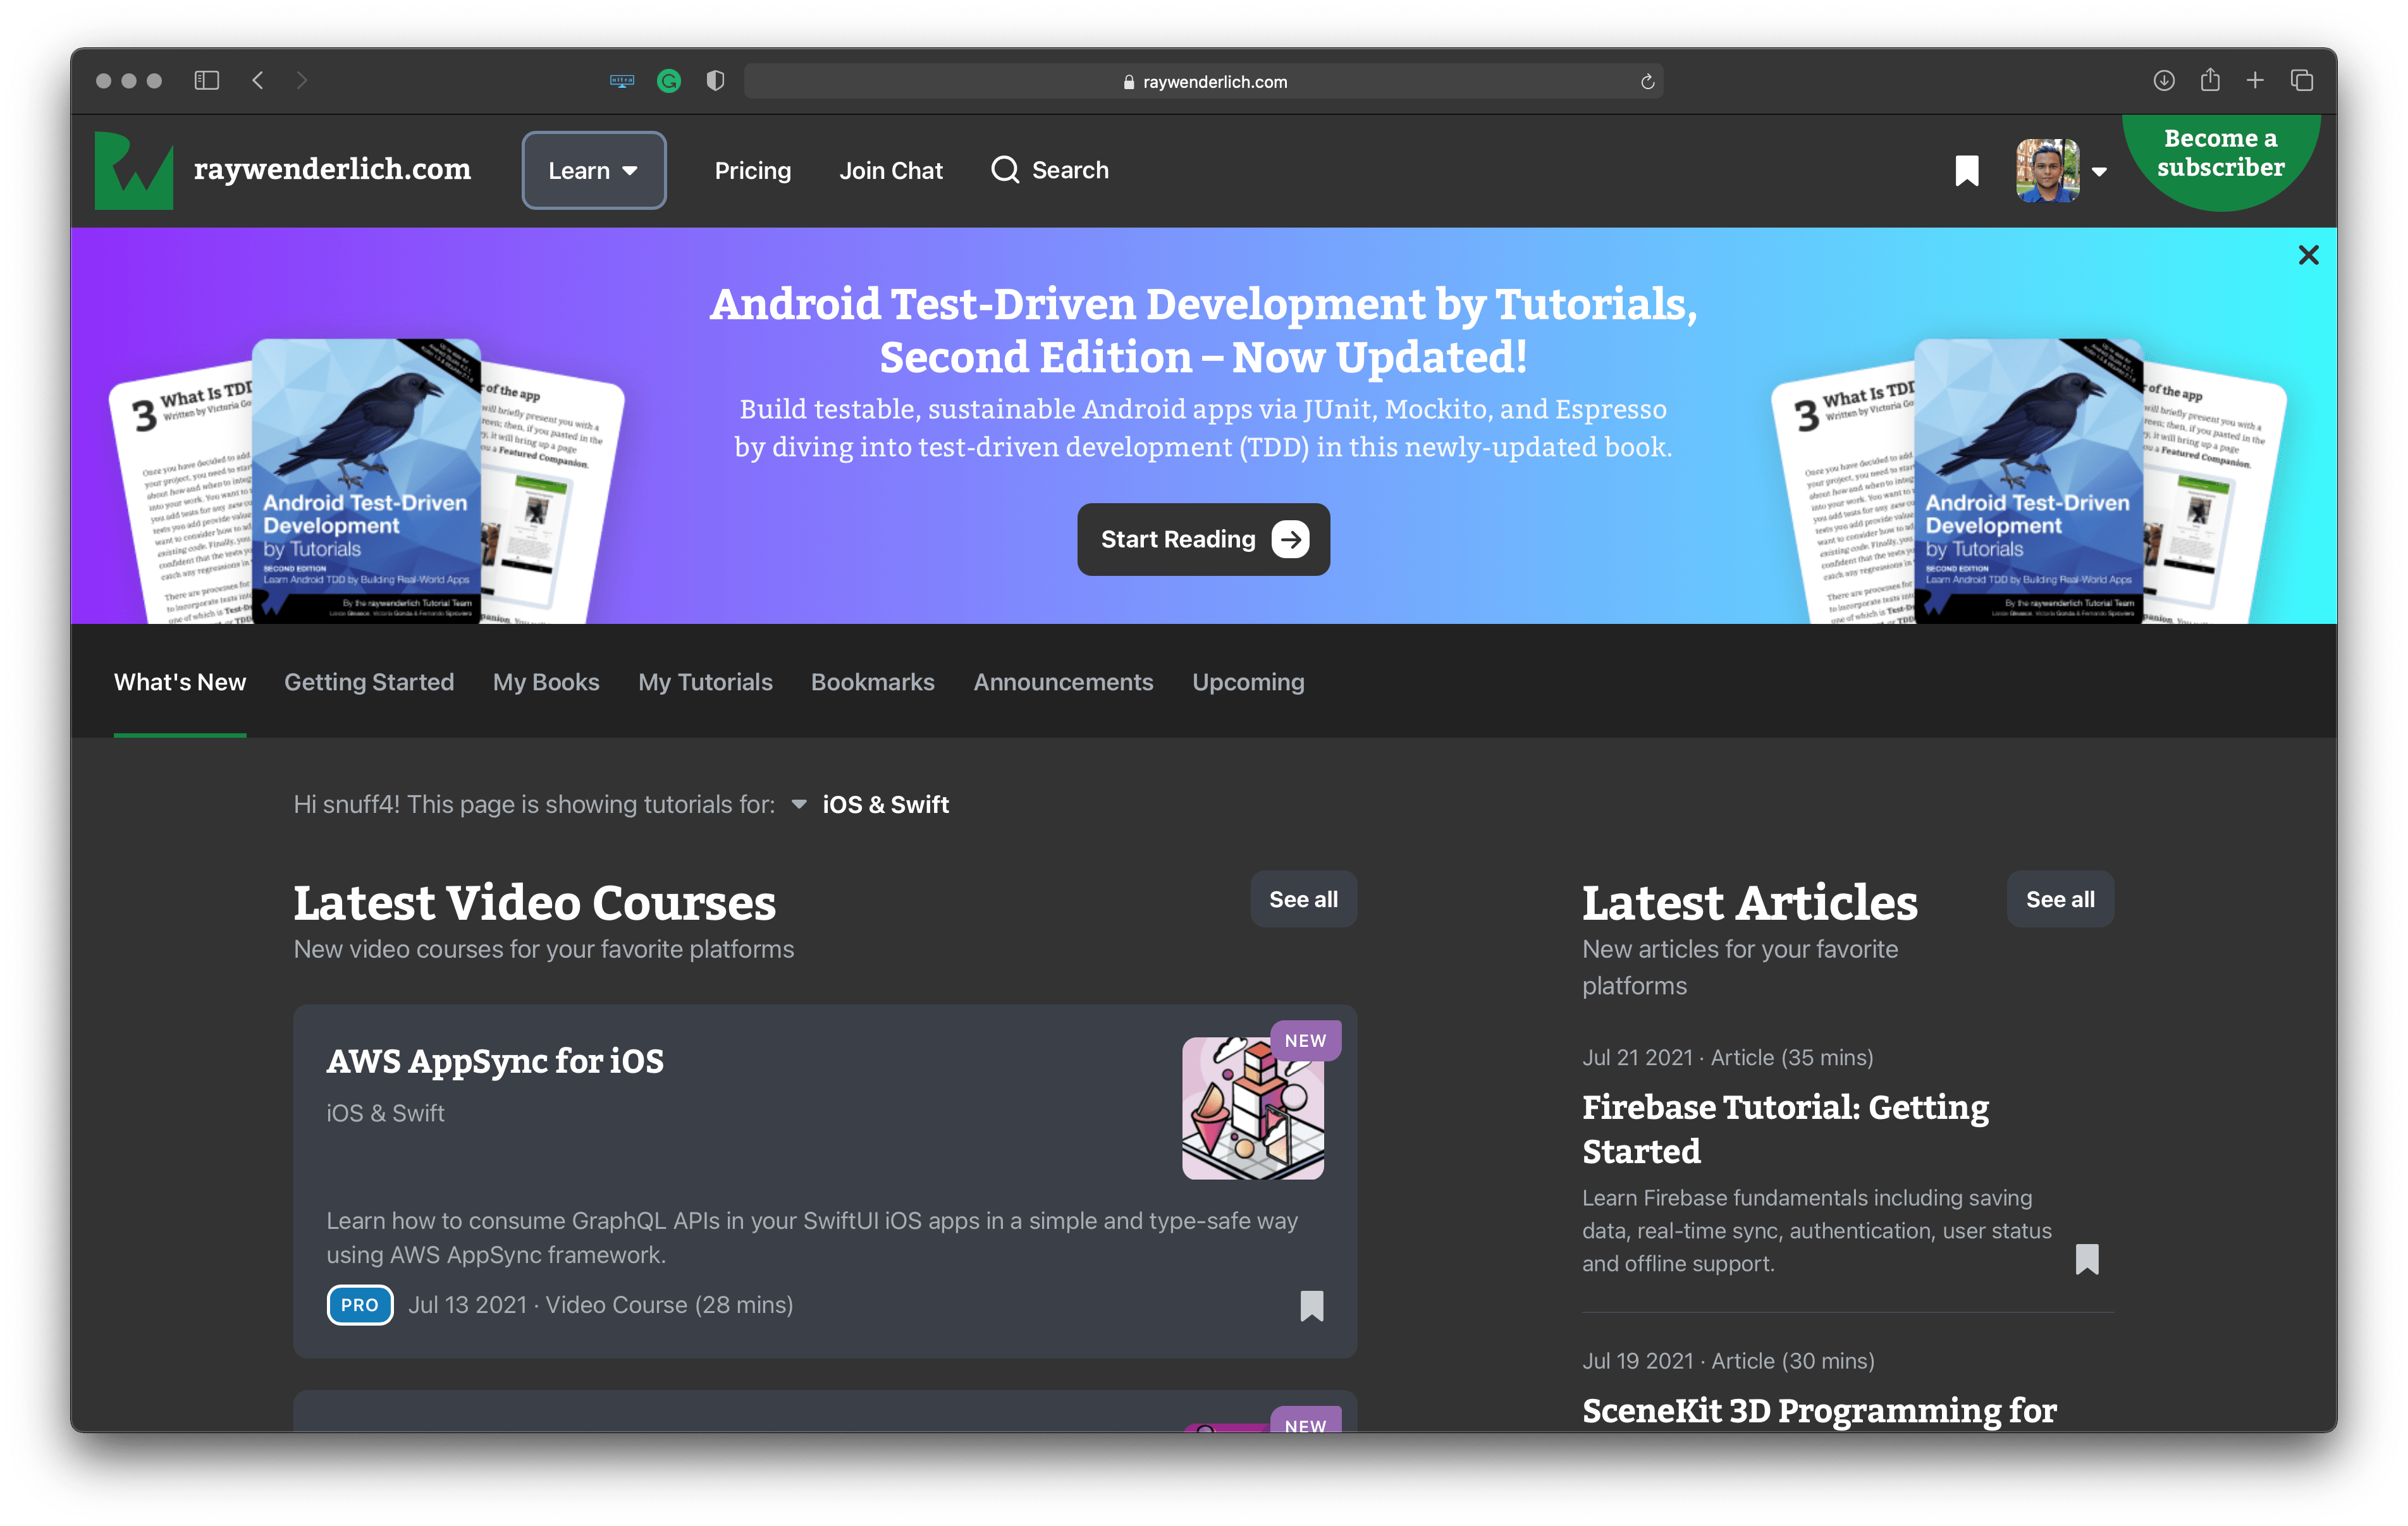
Task: Change the iOS & Swift platform selection
Action: 885,804
